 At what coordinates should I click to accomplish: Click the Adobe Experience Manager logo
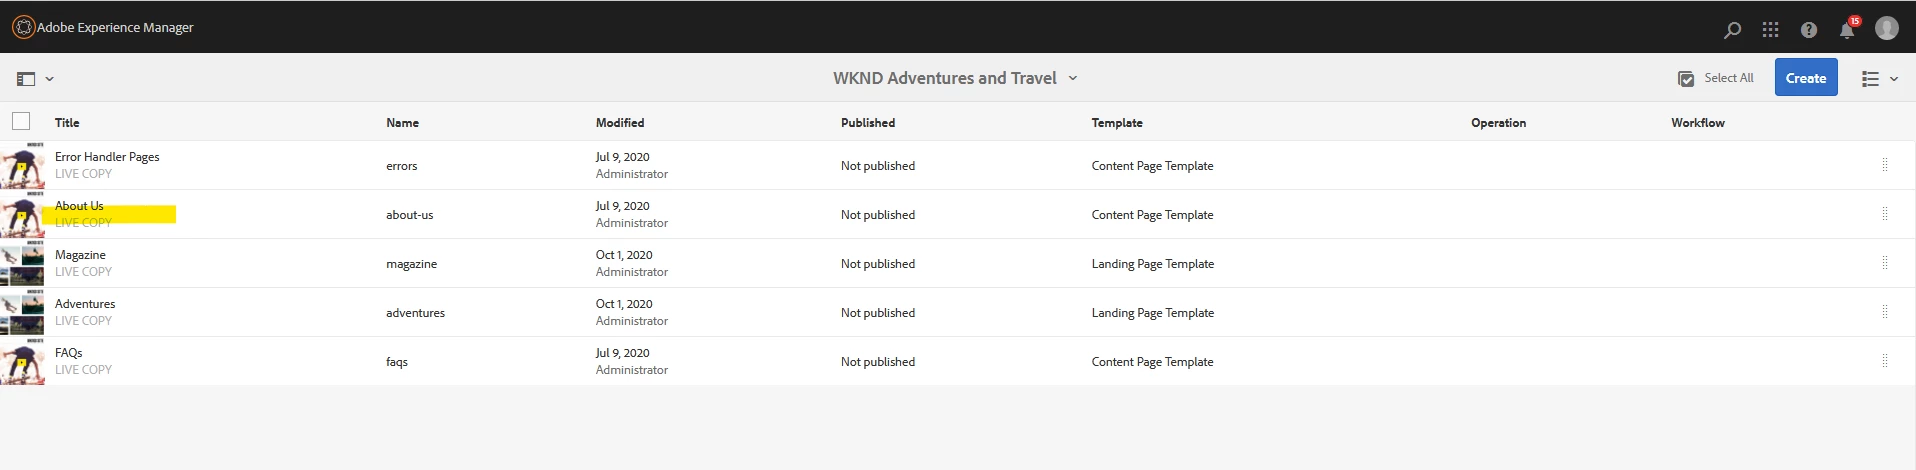(23, 27)
